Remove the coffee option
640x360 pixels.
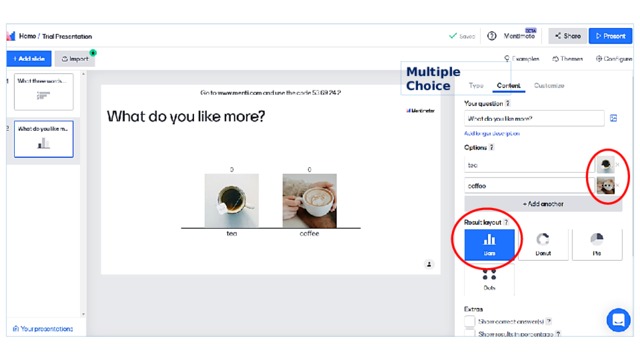click(x=618, y=185)
